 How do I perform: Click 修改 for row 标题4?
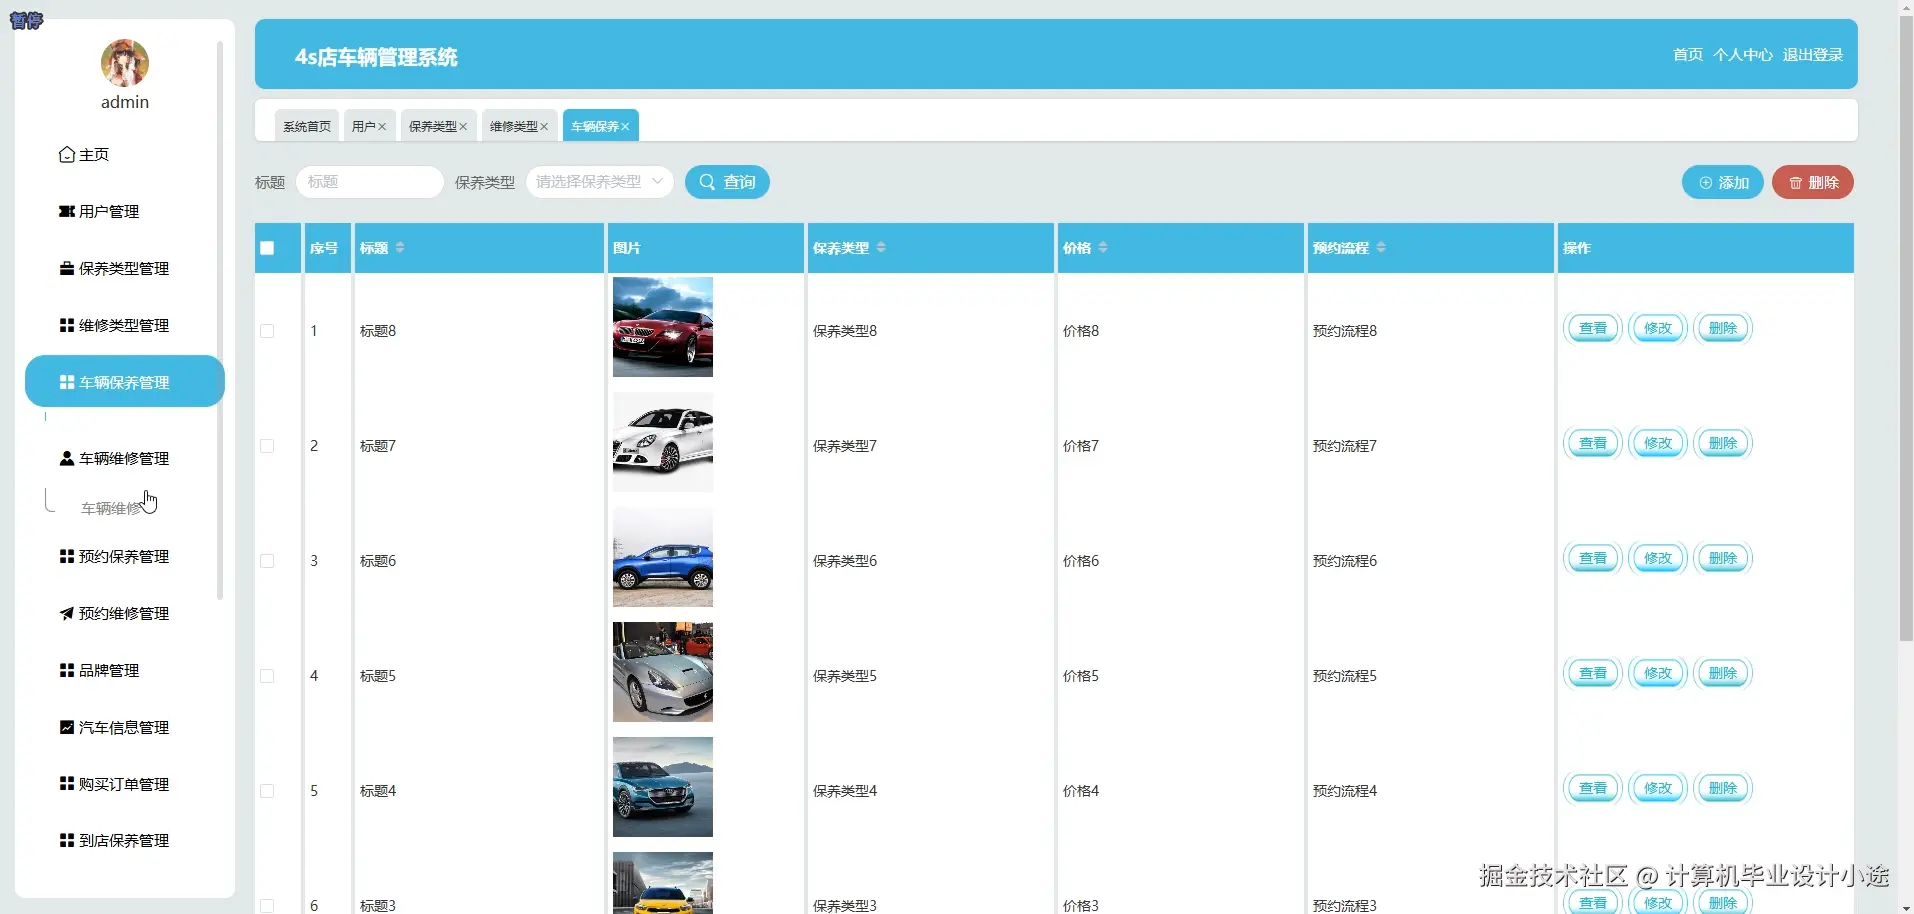(x=1658, y=788)
